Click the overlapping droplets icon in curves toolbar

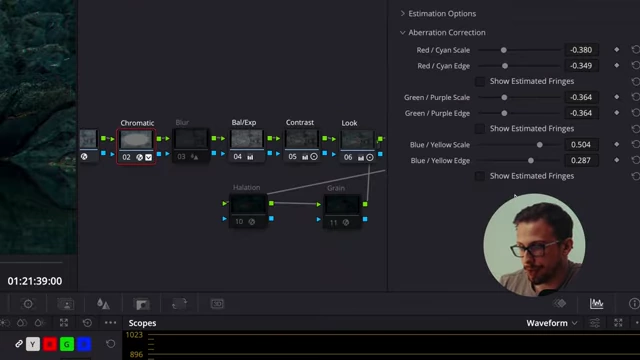tap(22, 323)
